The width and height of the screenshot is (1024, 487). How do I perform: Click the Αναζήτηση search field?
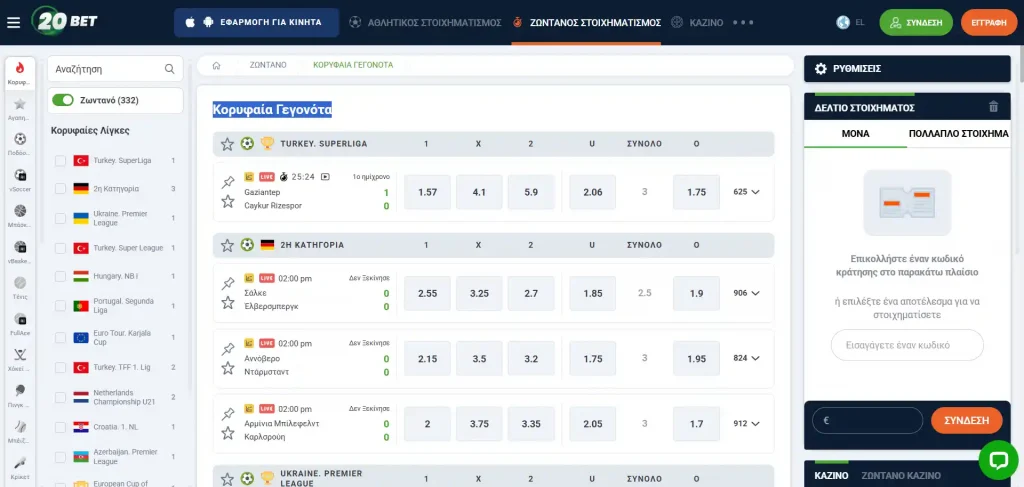coord(115,69)
